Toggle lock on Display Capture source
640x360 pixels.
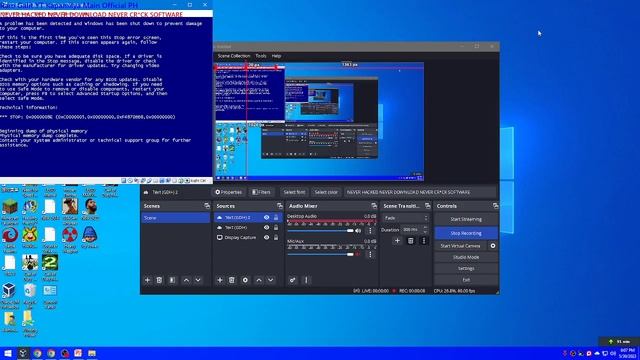point(276,237)
